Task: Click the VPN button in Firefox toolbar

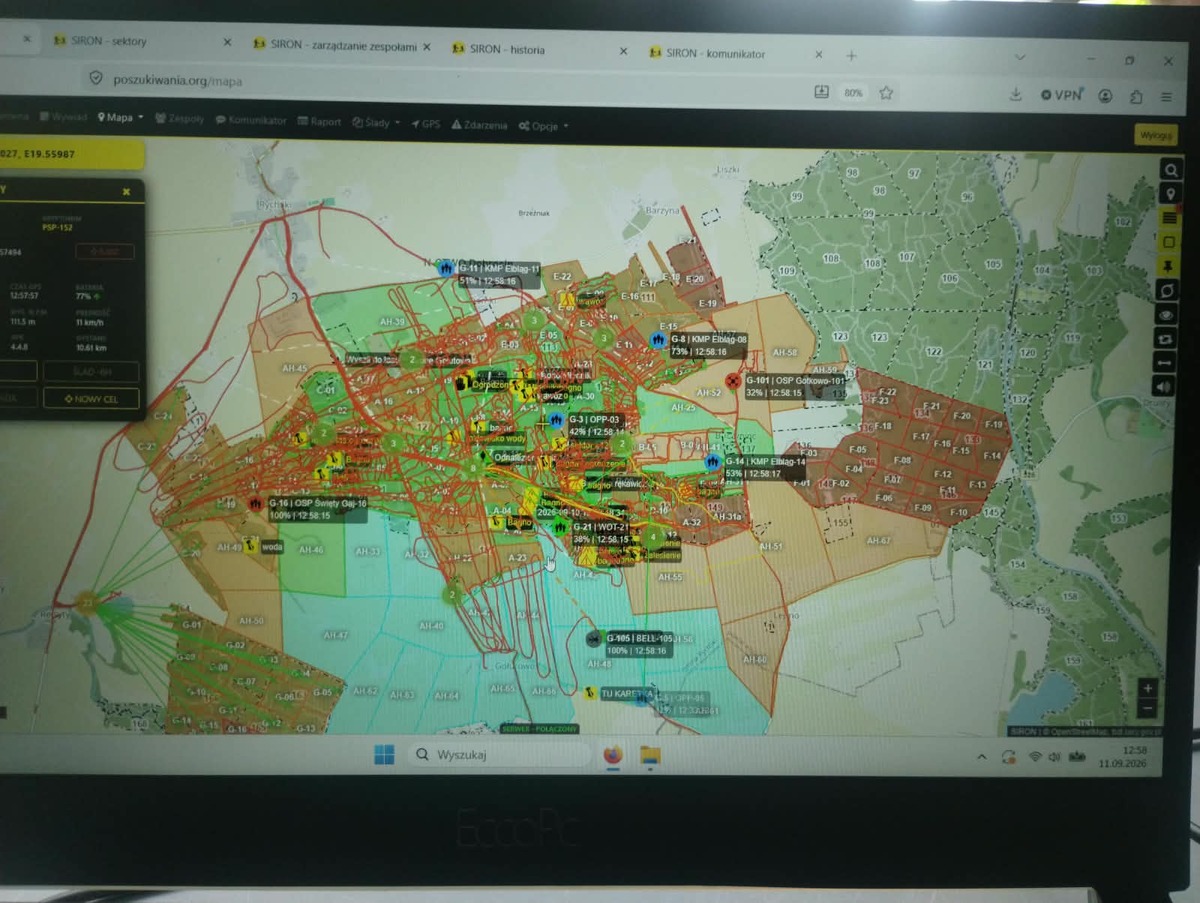Action: [1061, 95]
